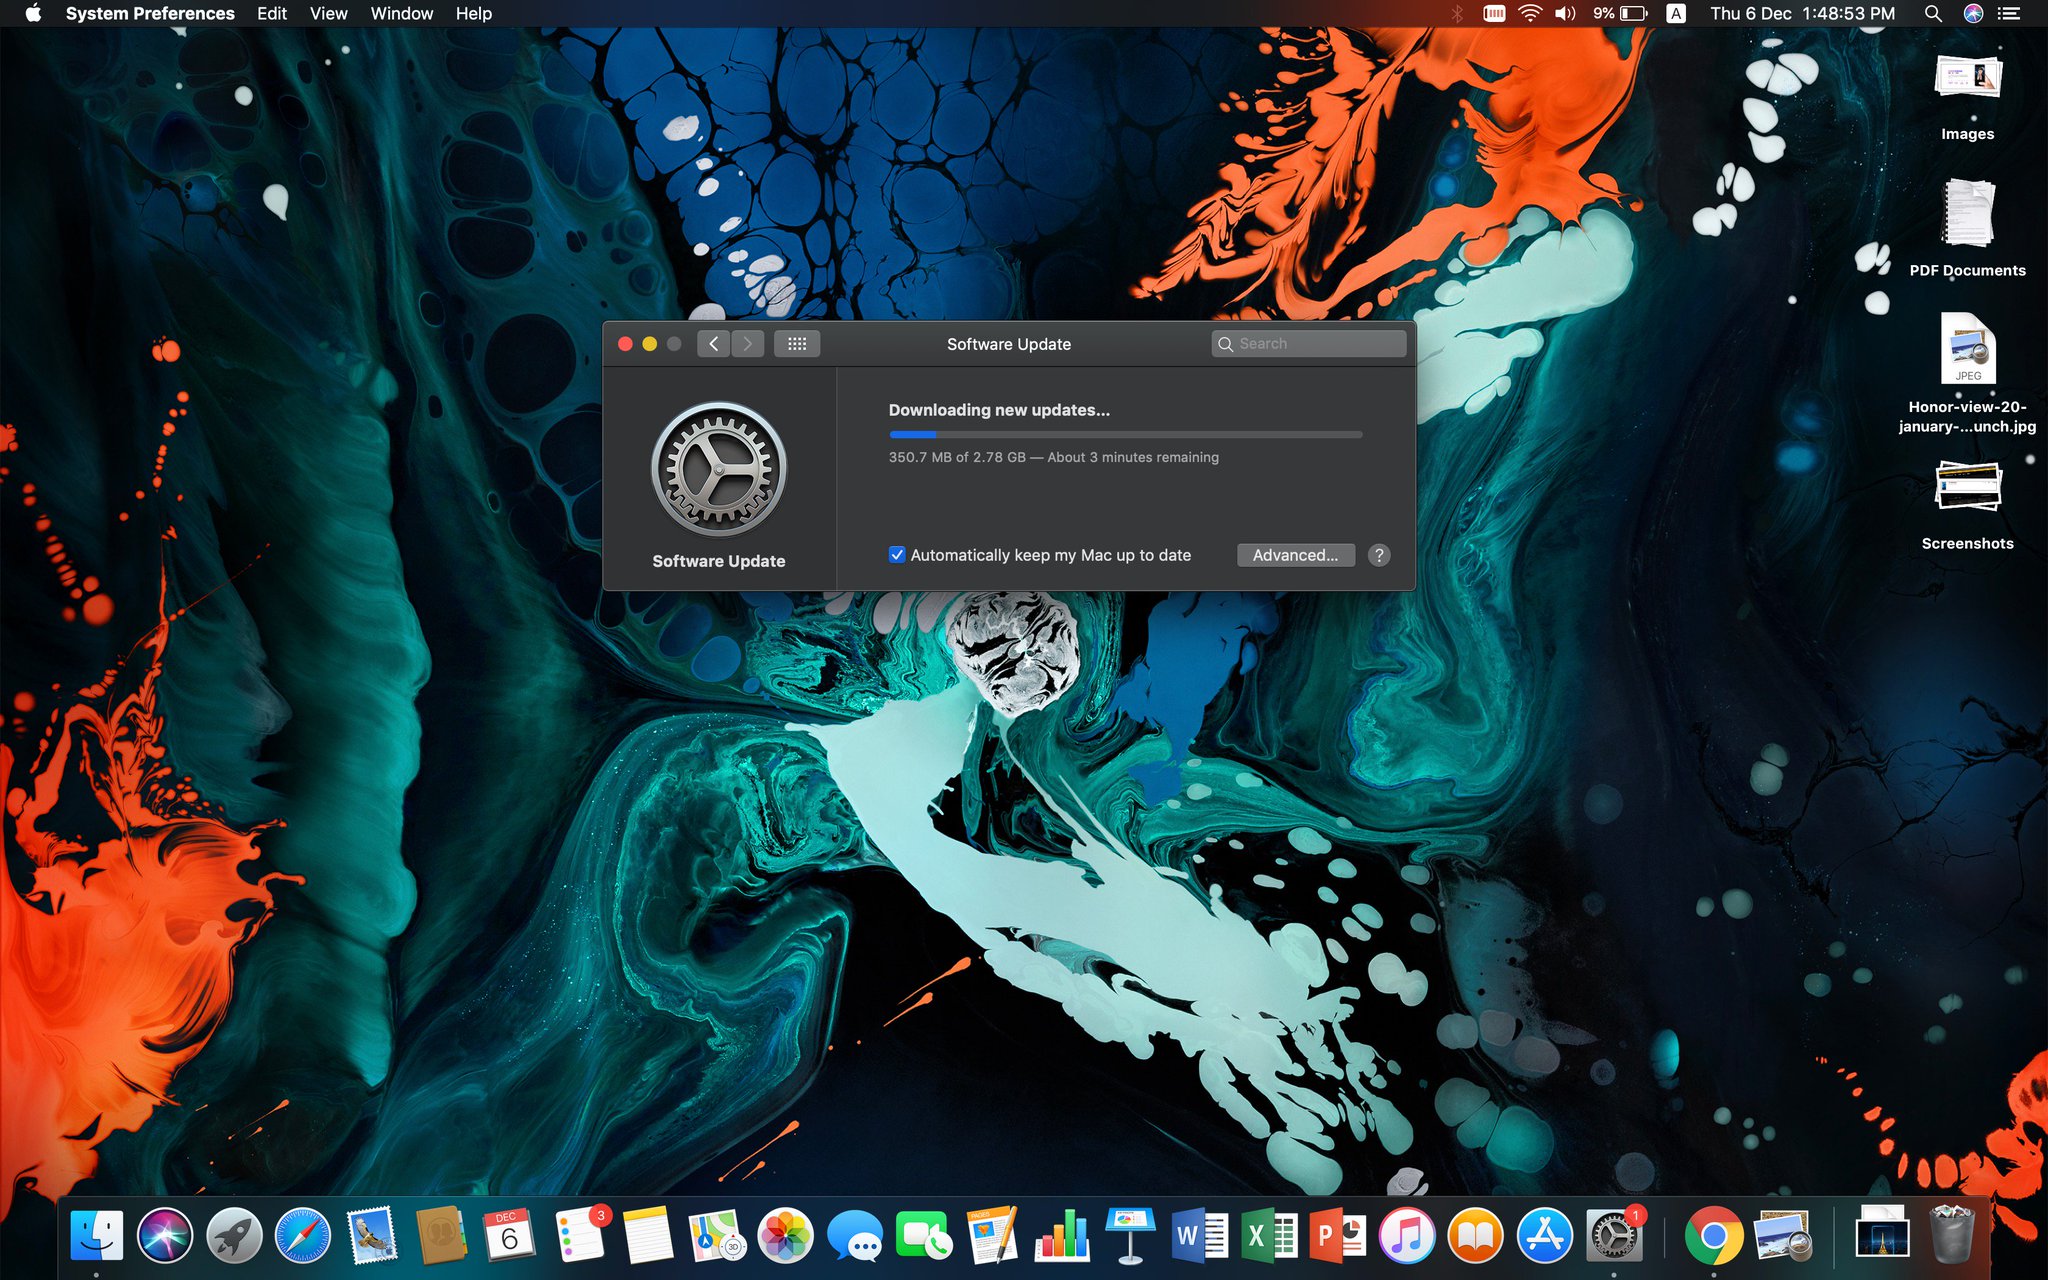Open the volume control menu

click(x=1564, y=13)
